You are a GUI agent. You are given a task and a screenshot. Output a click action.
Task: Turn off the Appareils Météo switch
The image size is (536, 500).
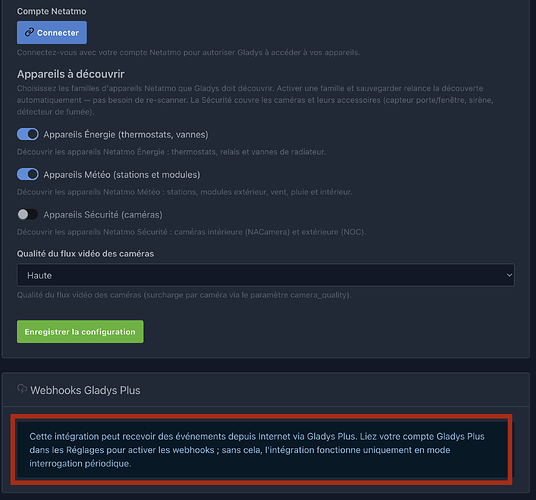click(x=28, y=174)
